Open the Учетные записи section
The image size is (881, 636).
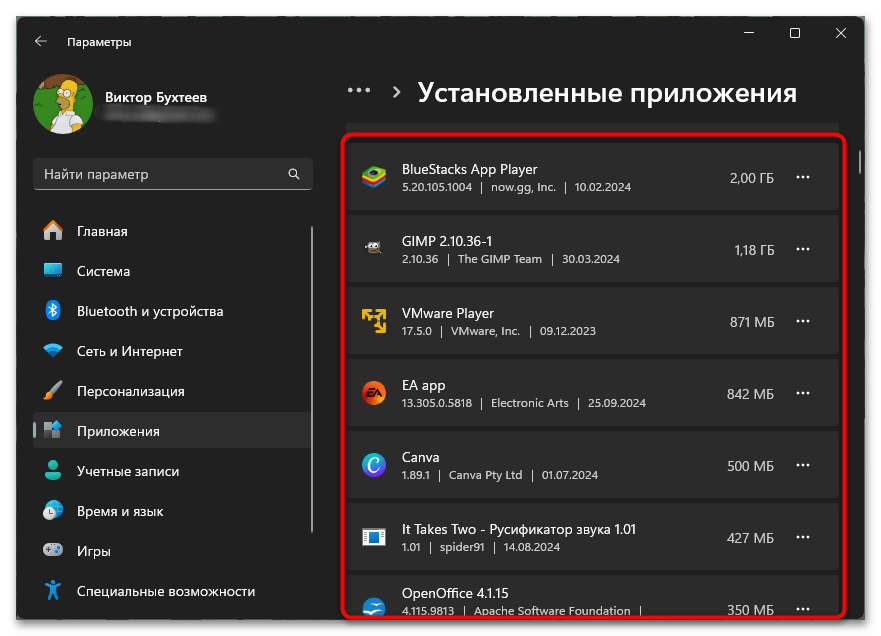172,470
